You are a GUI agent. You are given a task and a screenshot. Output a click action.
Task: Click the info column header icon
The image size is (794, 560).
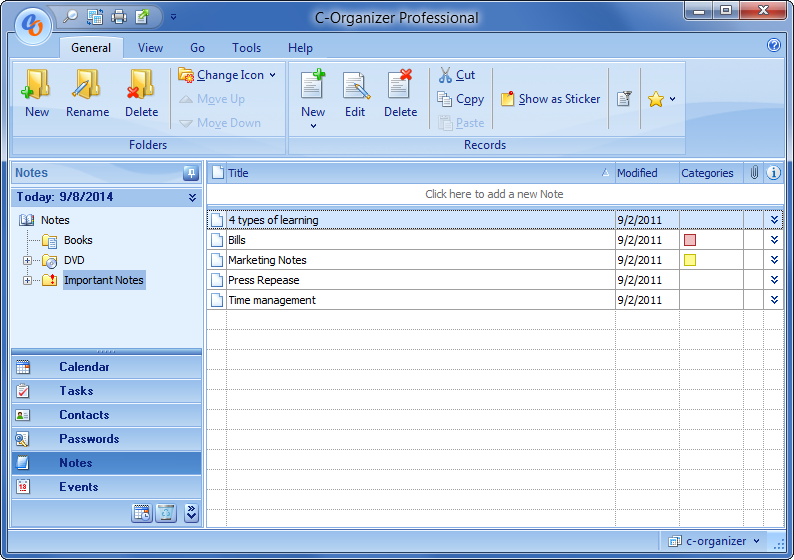[773, 173]
